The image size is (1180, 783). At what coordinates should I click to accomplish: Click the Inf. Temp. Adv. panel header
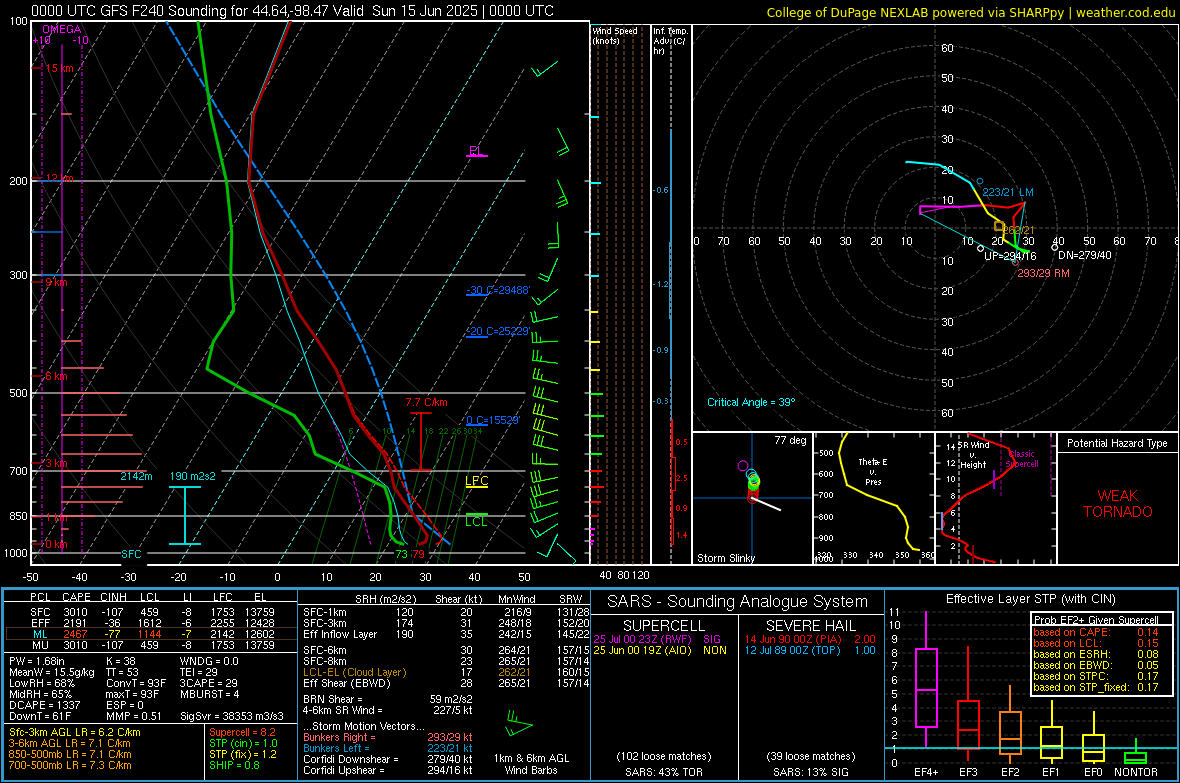point(670,41)
